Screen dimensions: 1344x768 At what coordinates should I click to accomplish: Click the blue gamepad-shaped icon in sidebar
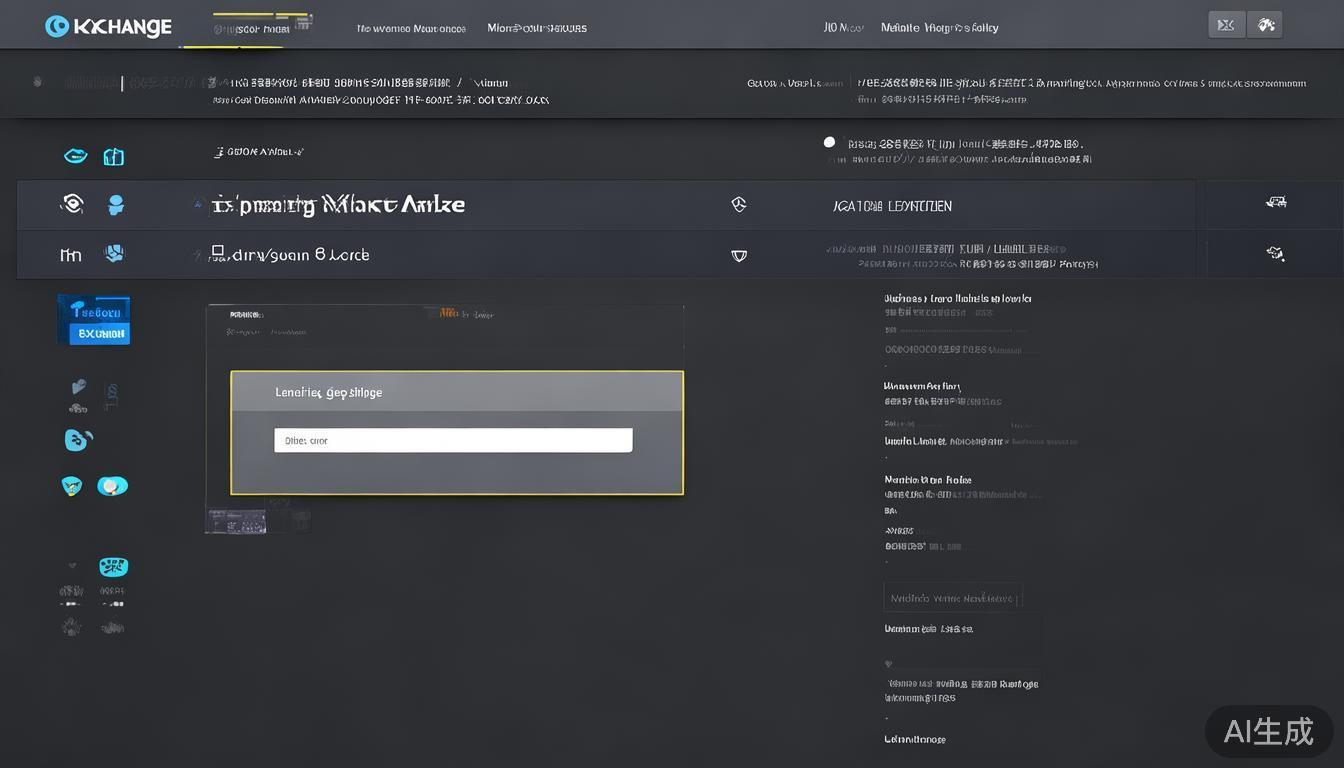pyautogui.click(x=113, y=567)
